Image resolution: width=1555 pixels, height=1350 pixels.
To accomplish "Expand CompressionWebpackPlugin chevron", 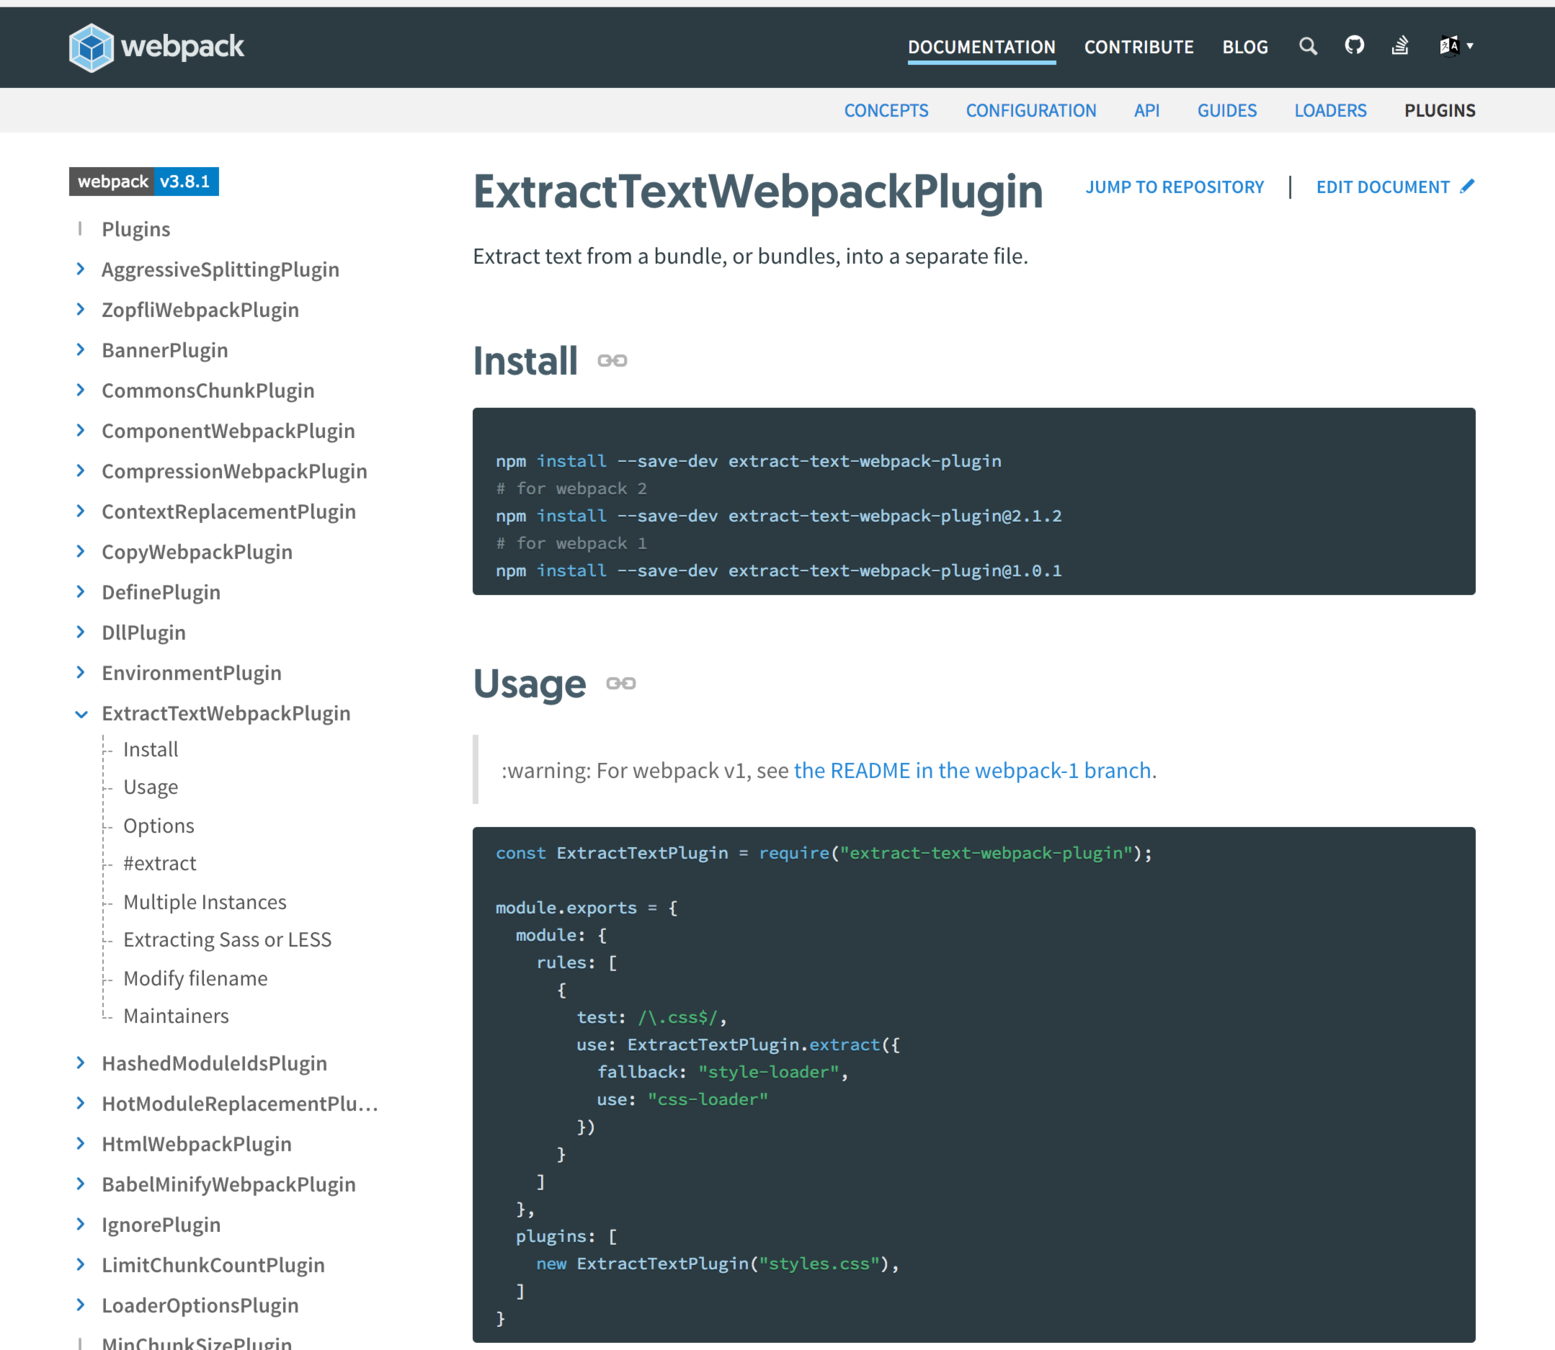I will coord(81,471).
